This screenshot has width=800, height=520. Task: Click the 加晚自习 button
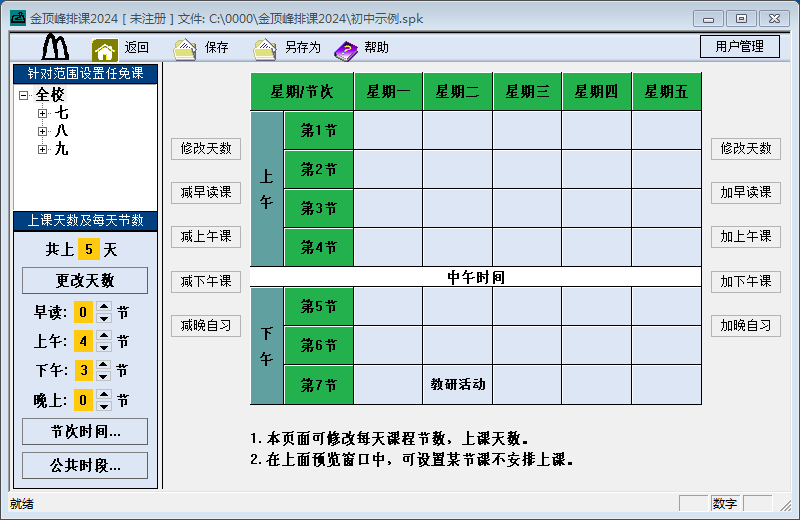tap(746, 326)
